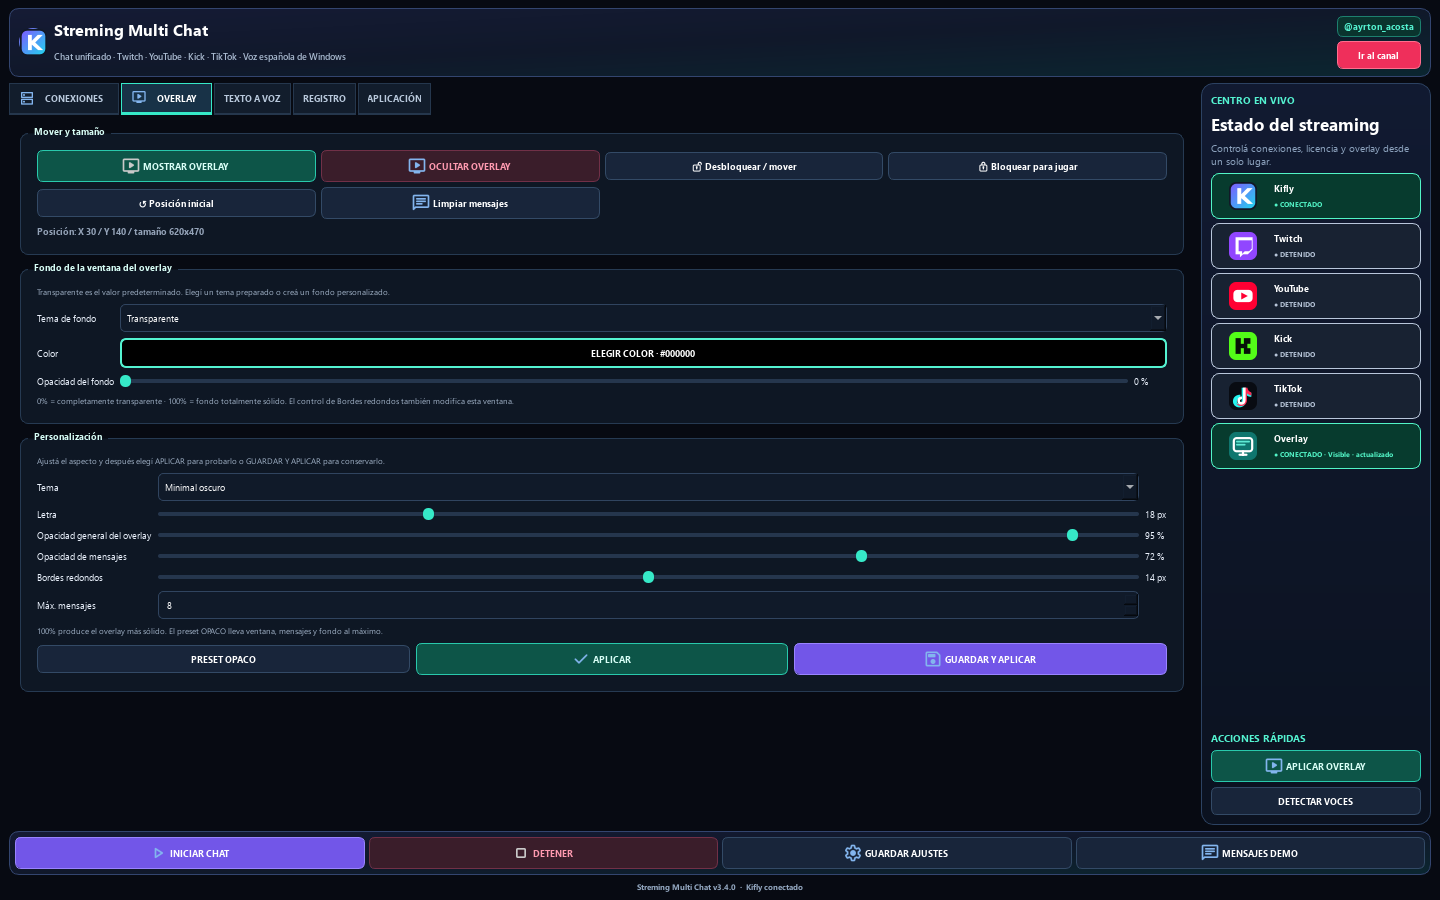Open the Tema de fondo dropdown
The width and height of the screenshot is (1440, 900).
[643, 318]
